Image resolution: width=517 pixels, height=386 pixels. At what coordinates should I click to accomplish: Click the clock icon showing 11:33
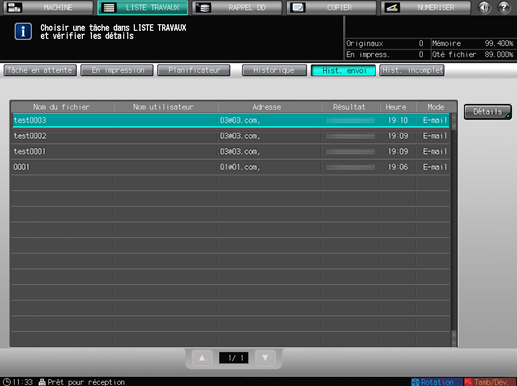point(6,382)
